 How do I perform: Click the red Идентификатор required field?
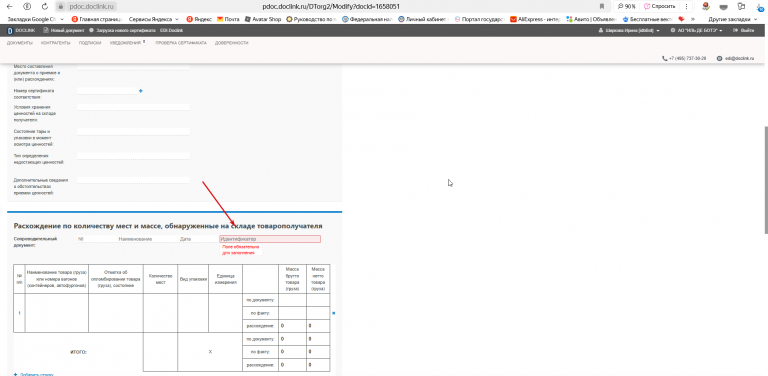pos(270,239)
